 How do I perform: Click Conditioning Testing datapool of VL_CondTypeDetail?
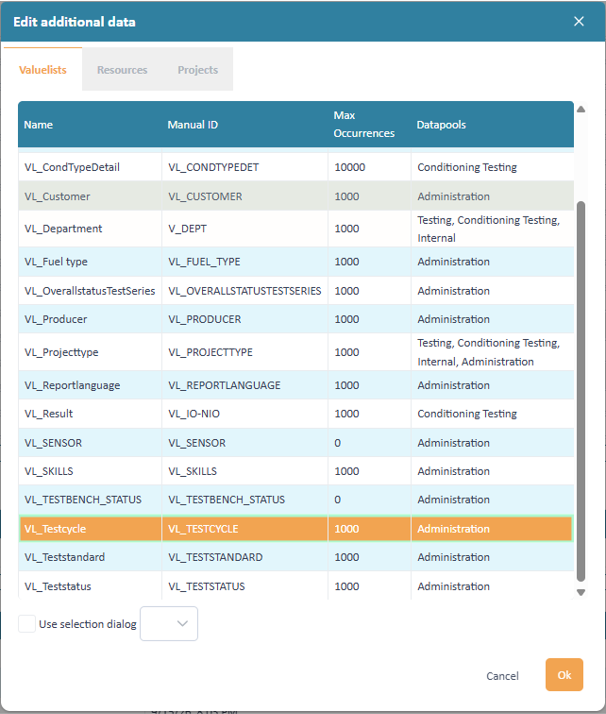467,167
